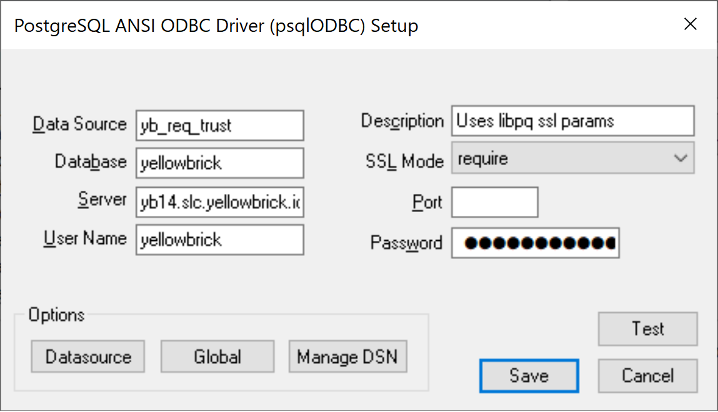Click the Data Source input field

pyautogui.click(x=219, y=124)
